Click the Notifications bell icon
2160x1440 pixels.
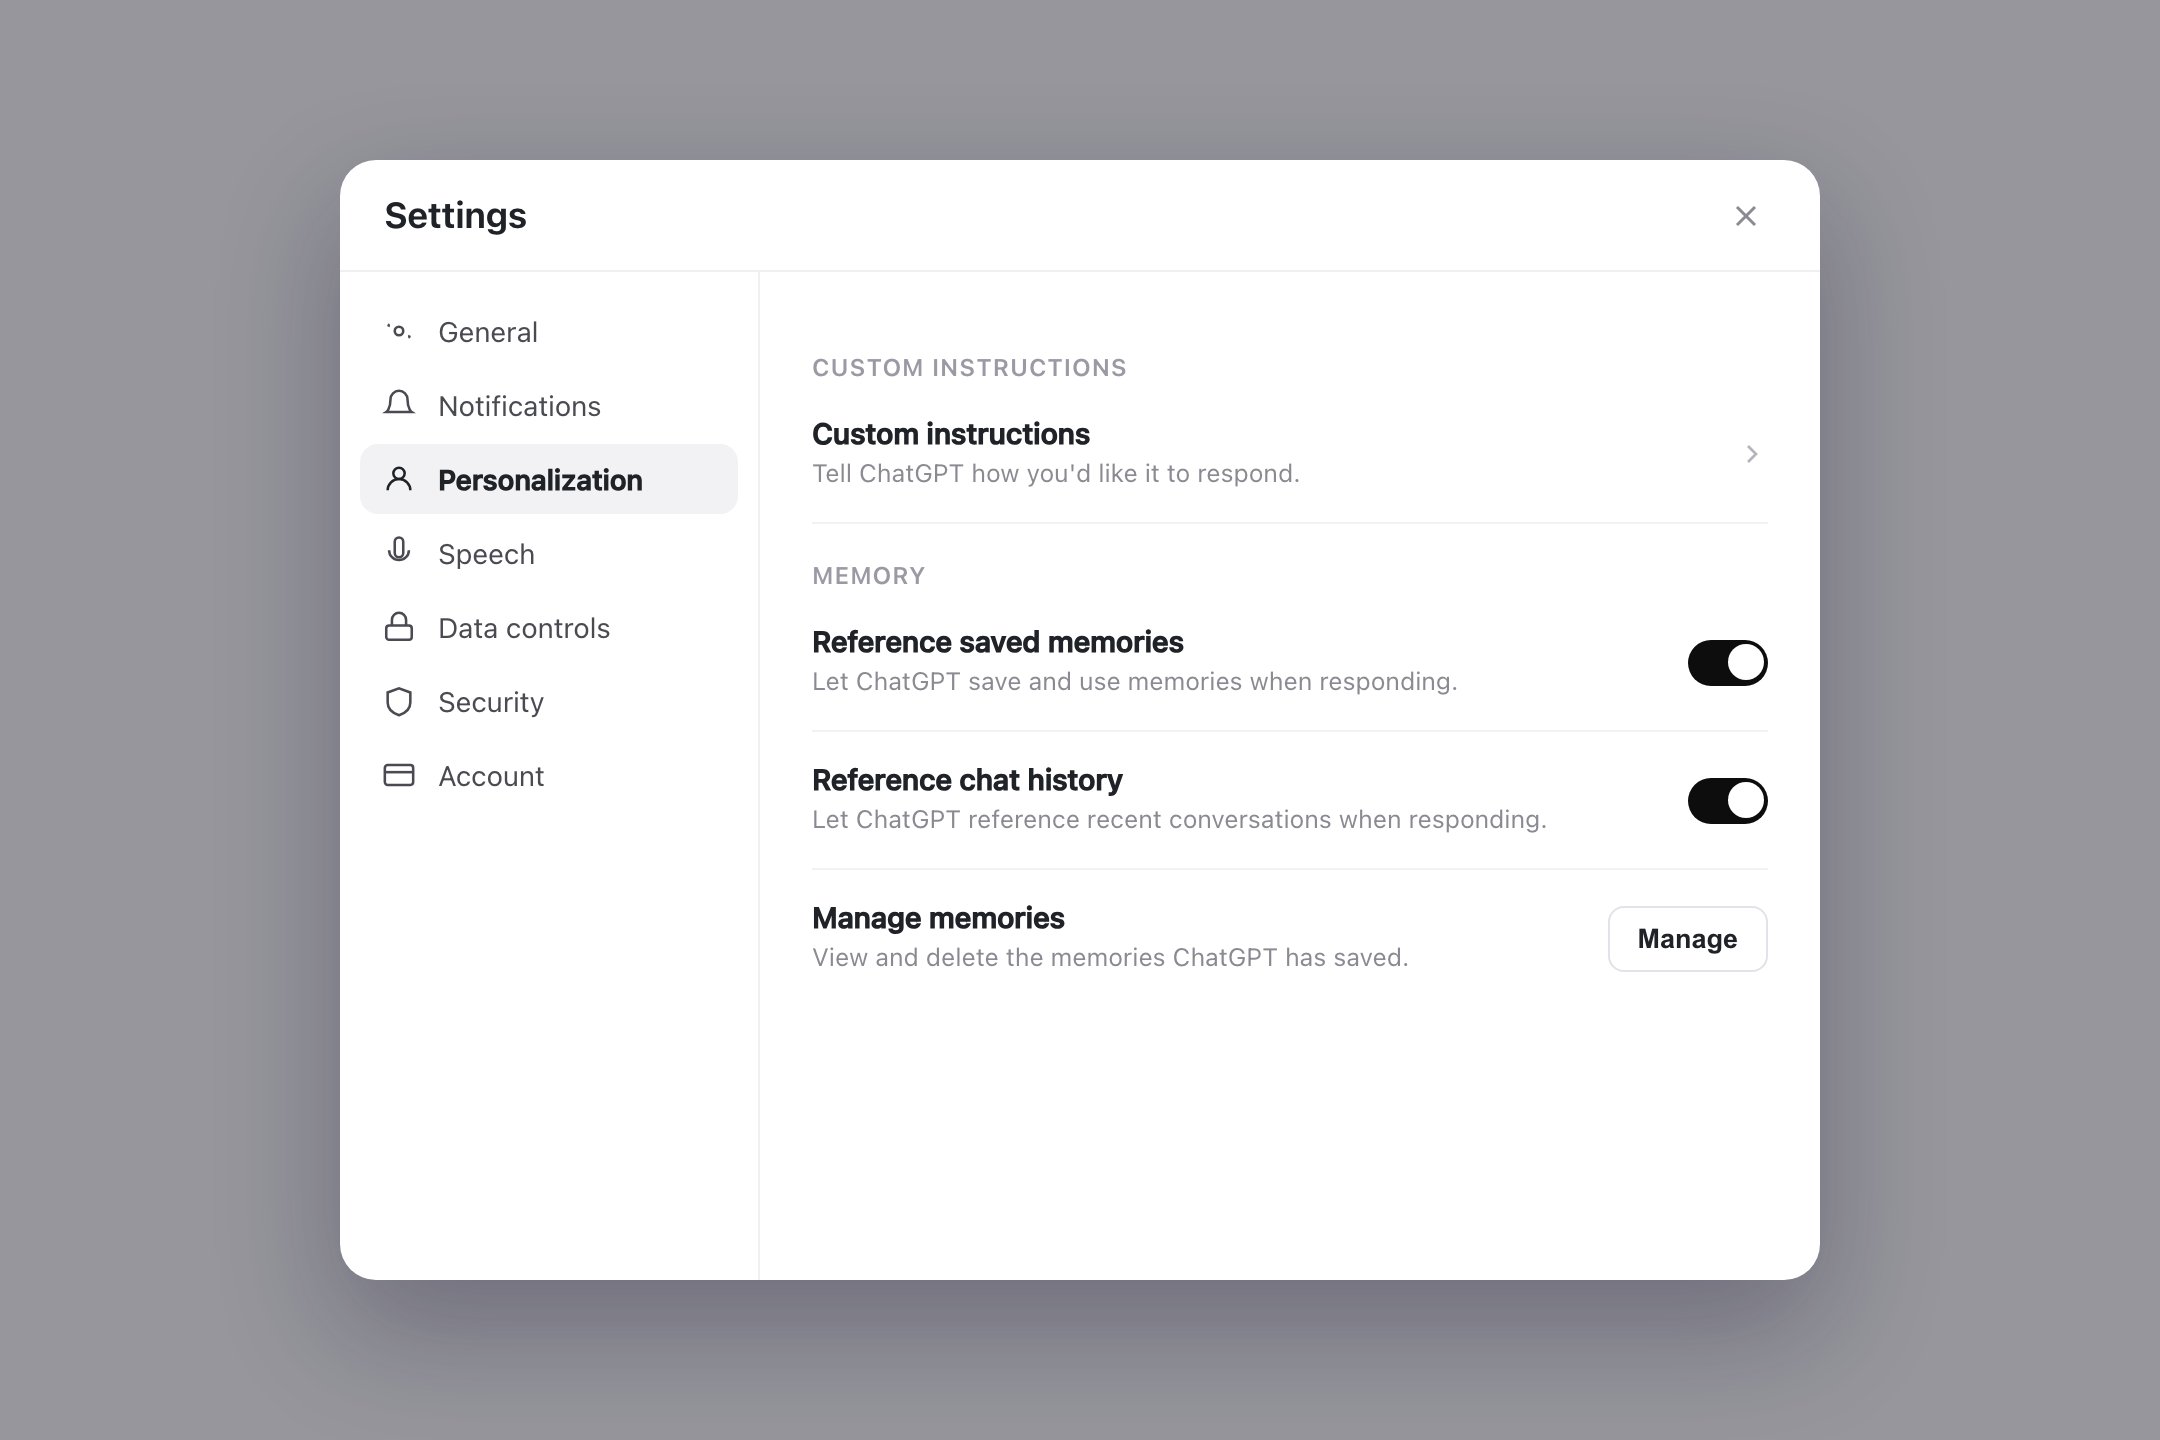(x=399, y=404)
